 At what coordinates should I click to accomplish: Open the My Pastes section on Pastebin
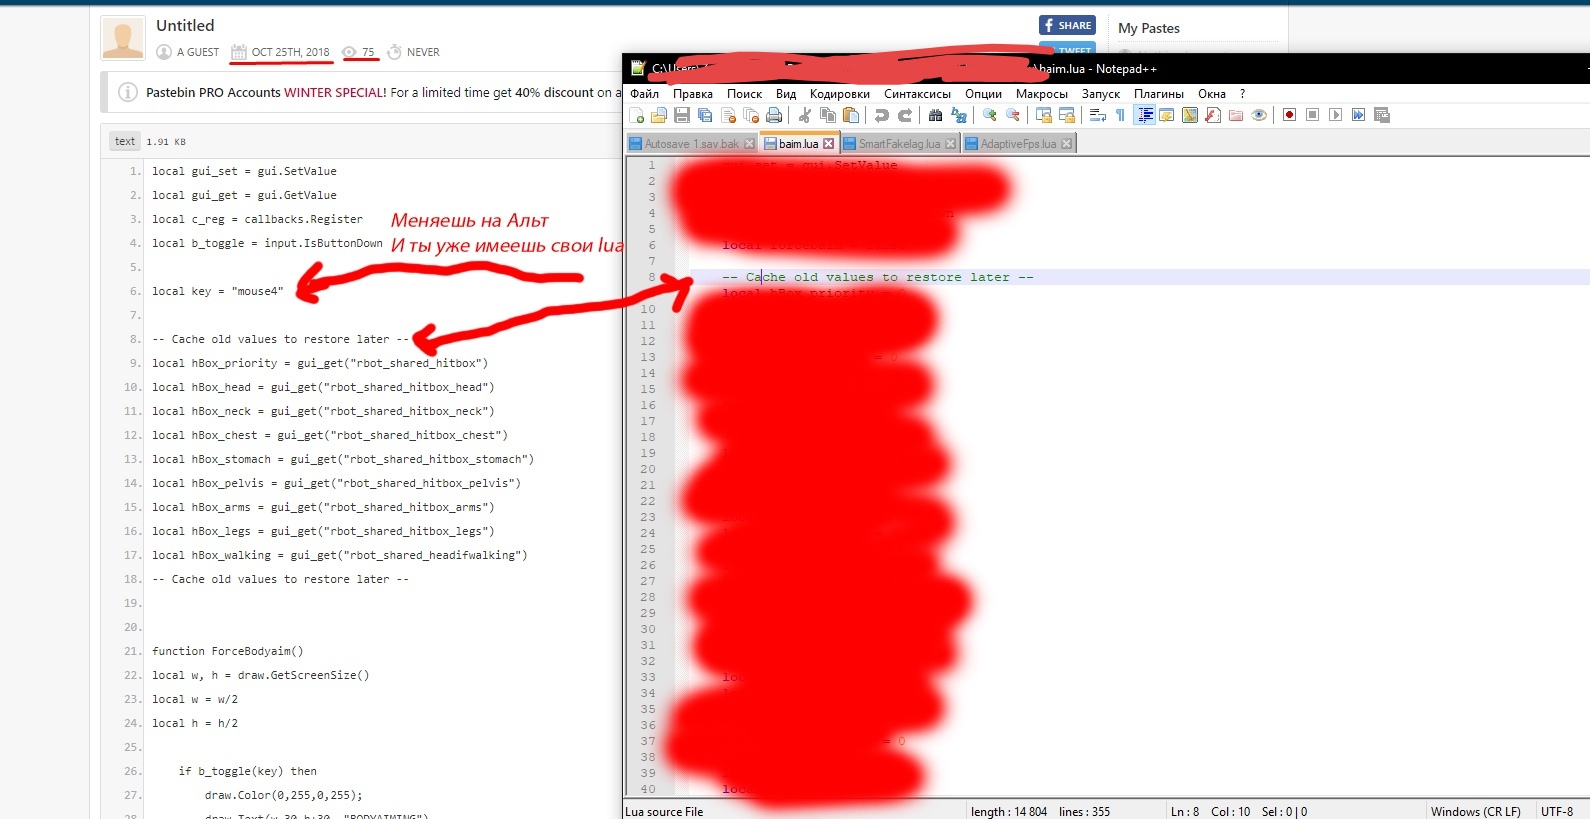click(1149, 28)
